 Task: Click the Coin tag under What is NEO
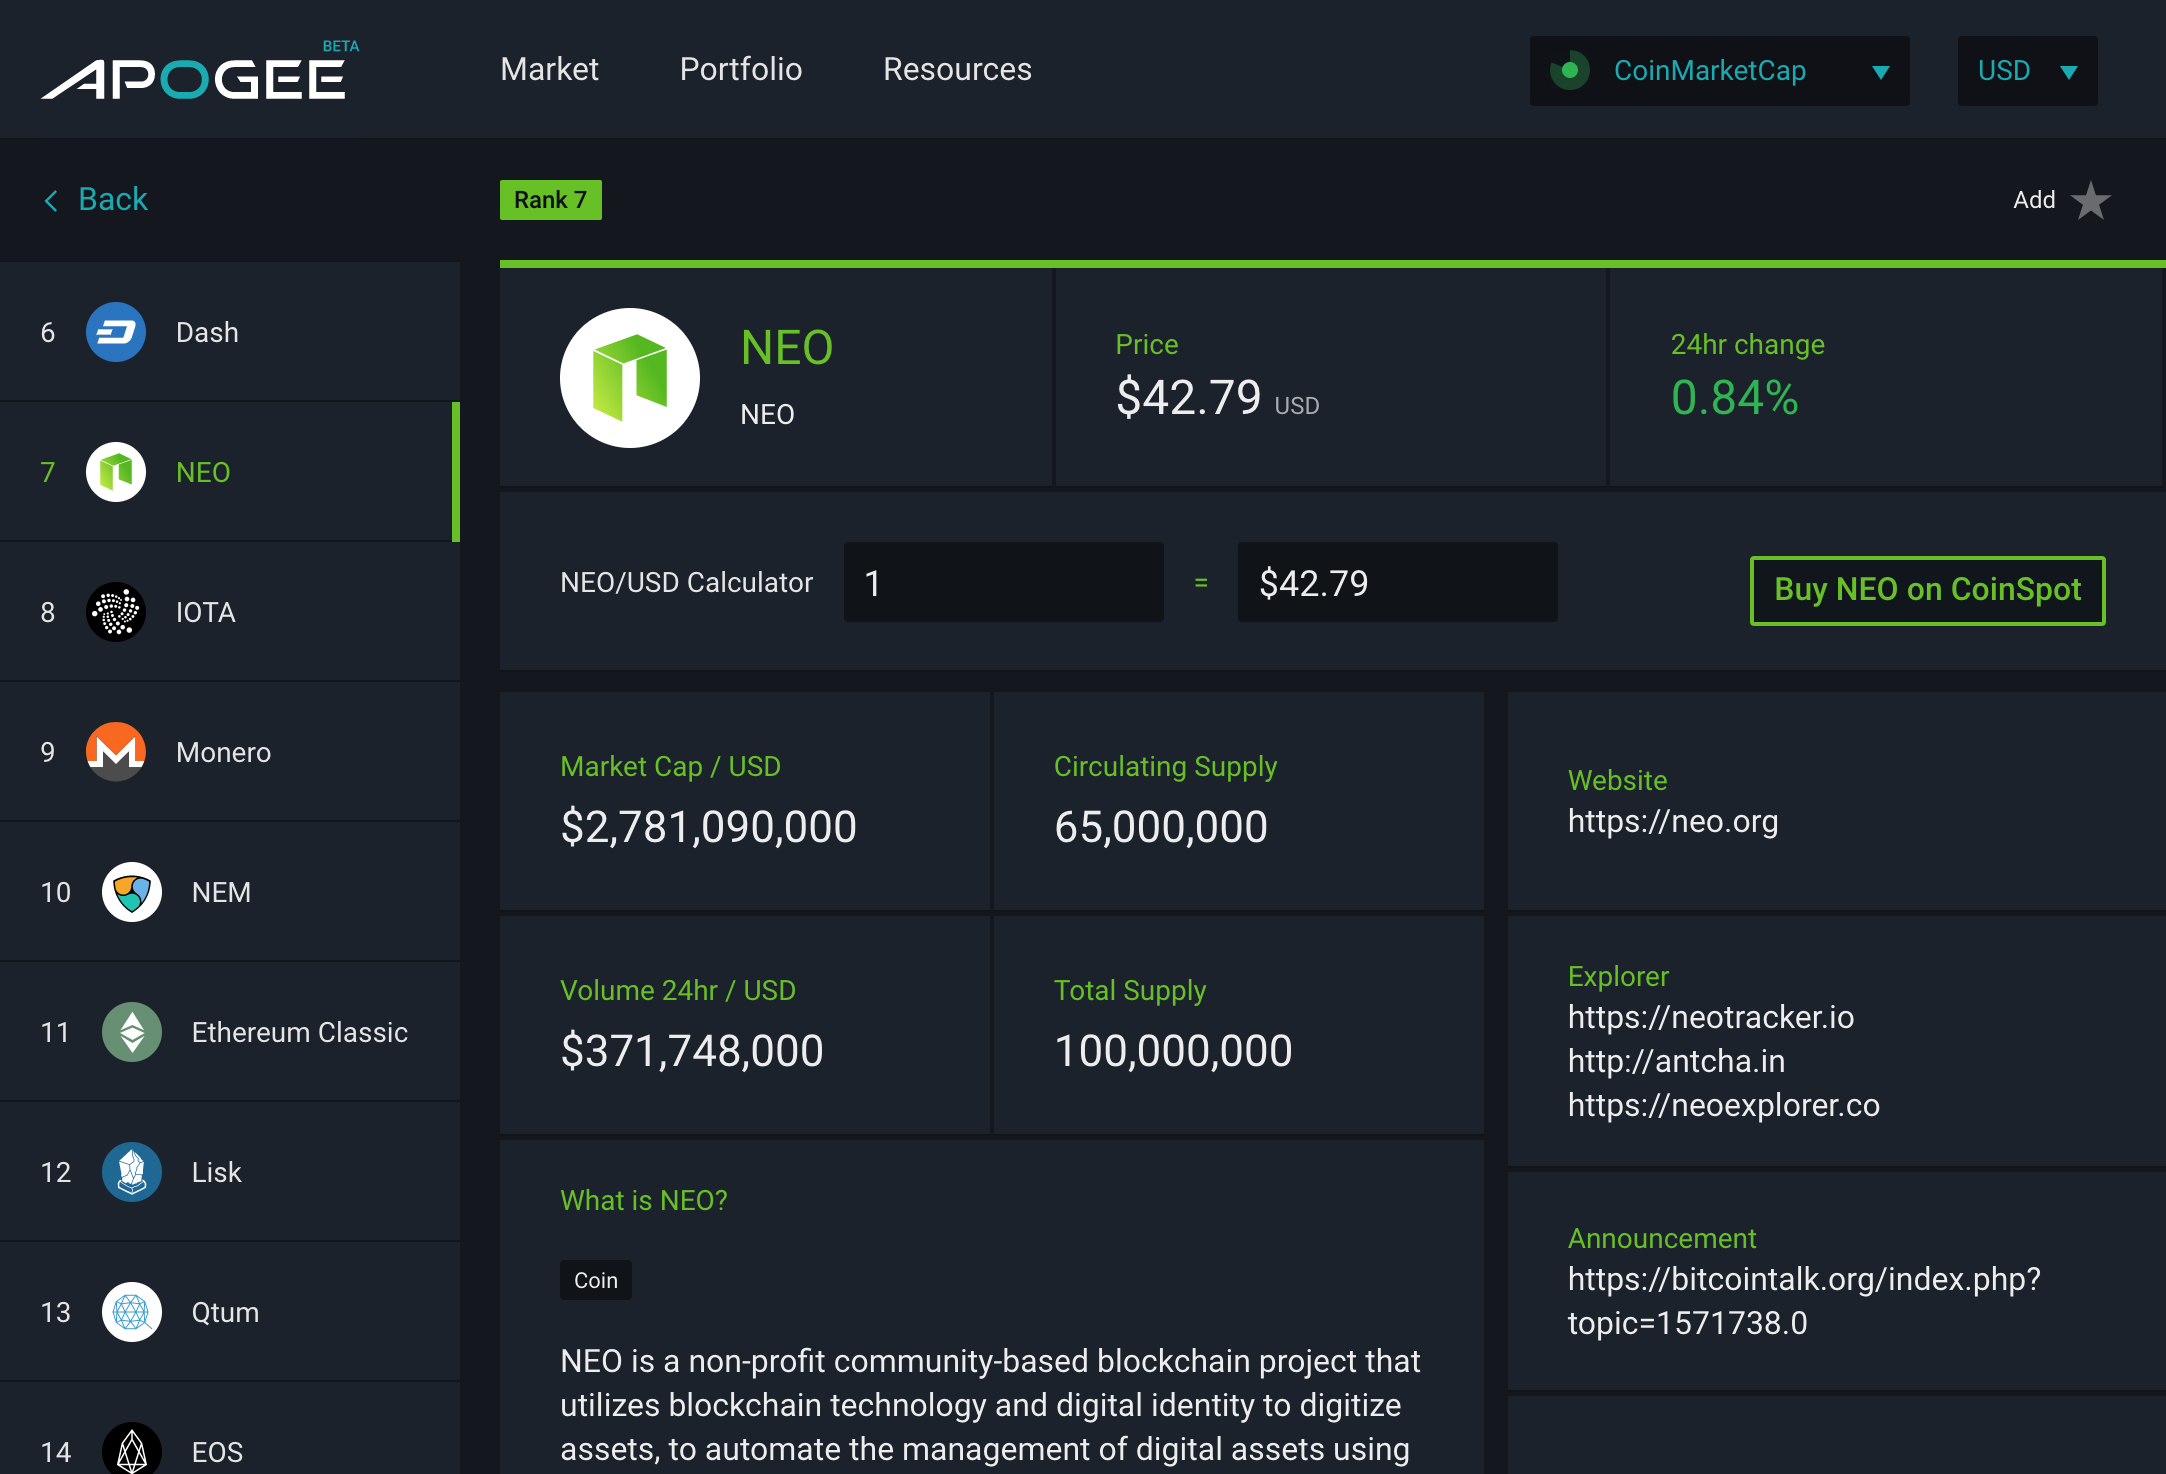click(595, 1279)
